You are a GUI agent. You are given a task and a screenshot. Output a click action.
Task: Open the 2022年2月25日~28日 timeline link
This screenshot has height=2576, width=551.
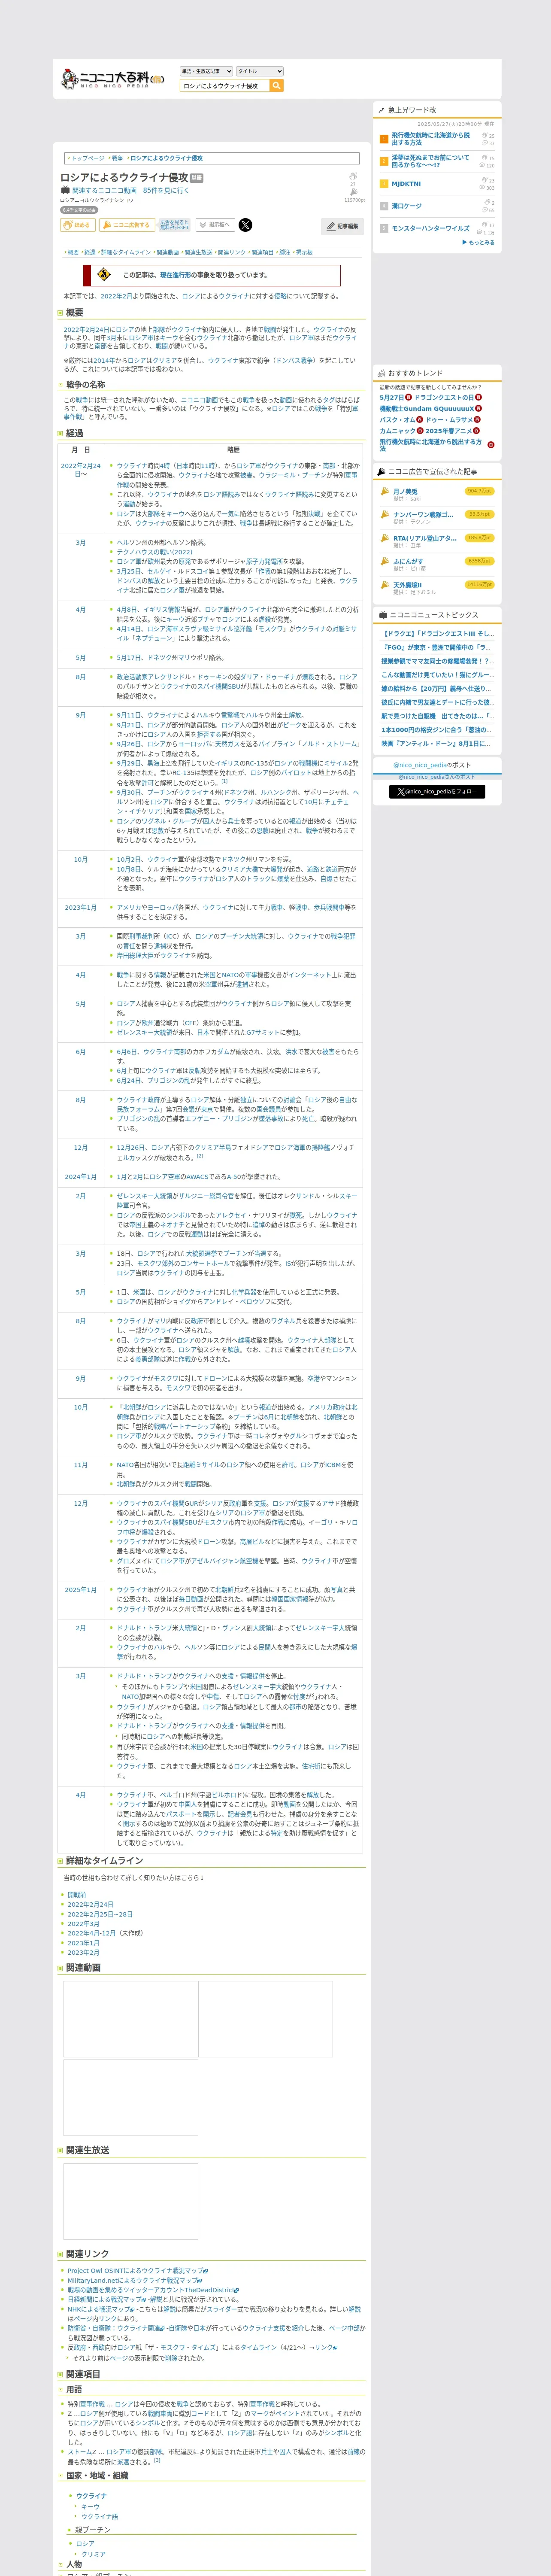click(x=100, y=1914)
